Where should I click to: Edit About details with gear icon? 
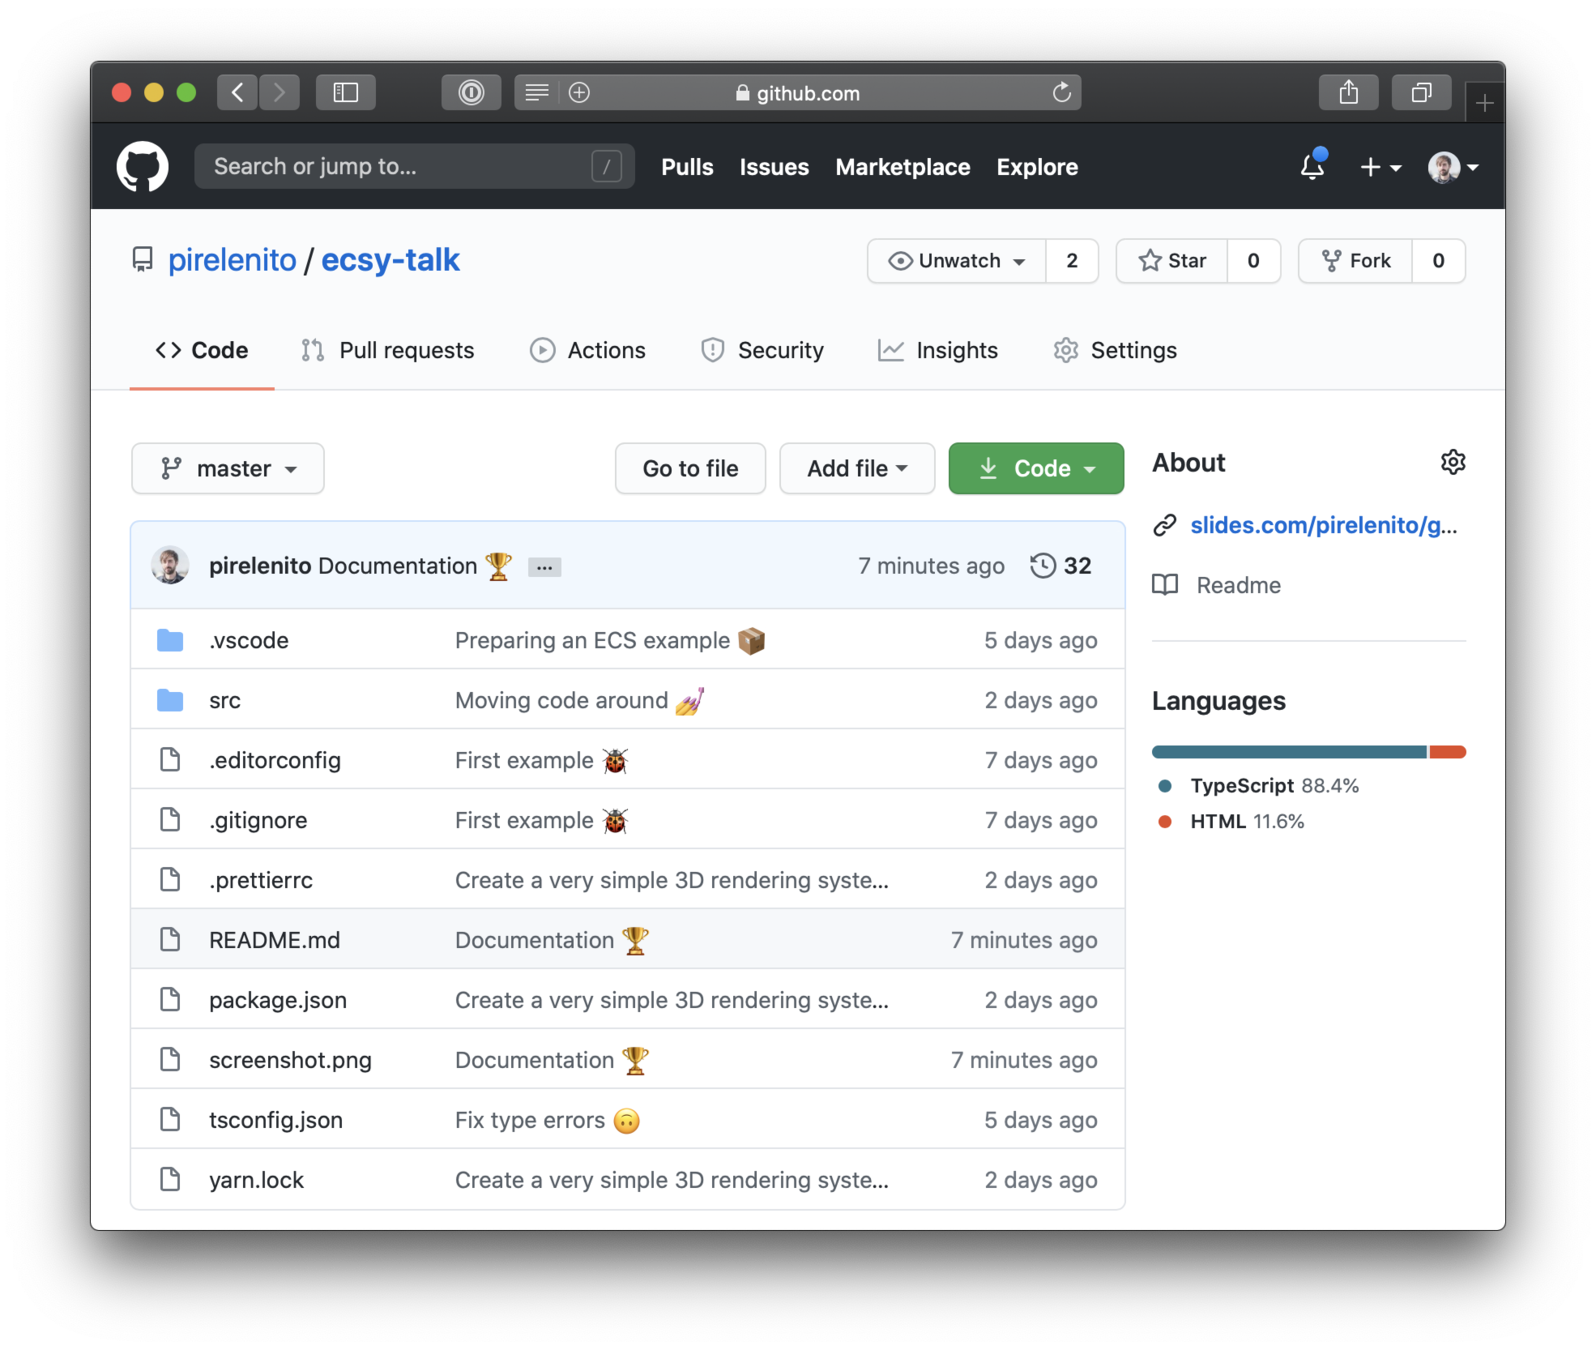1453,462
